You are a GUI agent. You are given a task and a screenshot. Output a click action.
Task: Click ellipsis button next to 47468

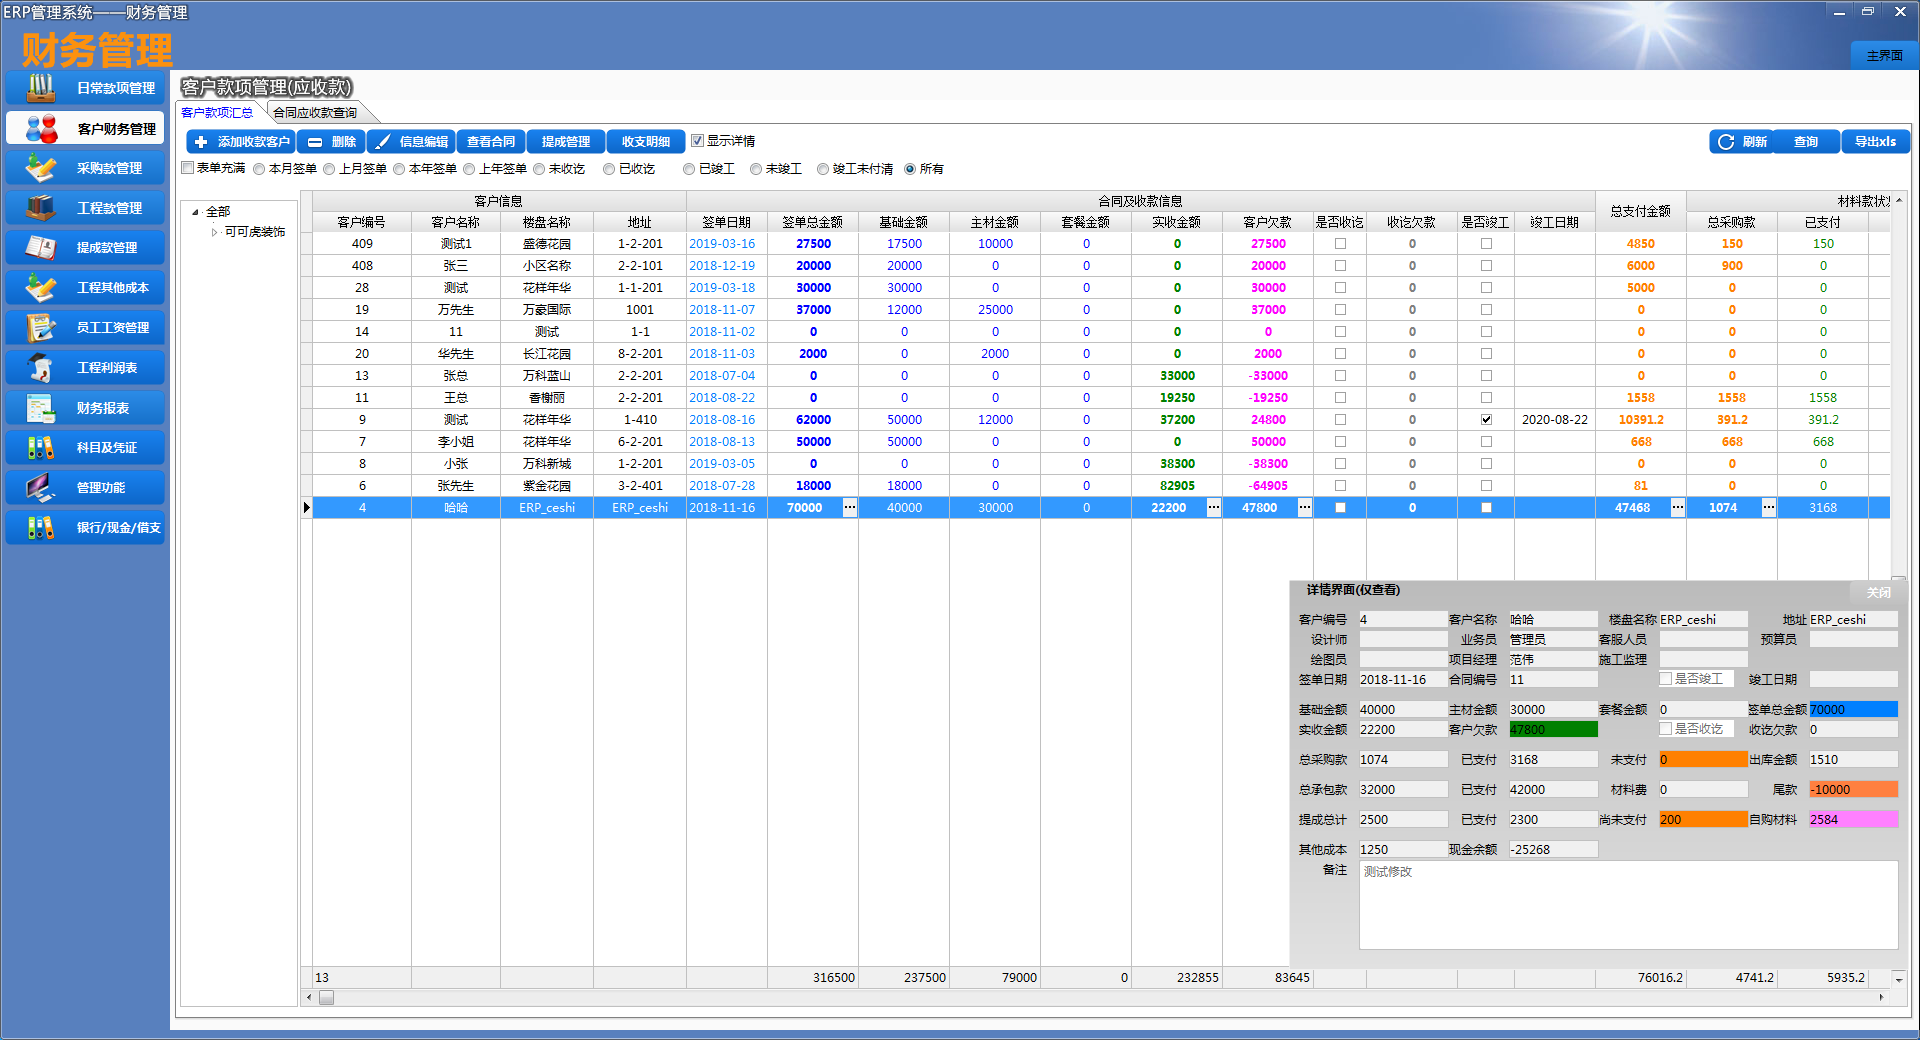[1677, 507]
